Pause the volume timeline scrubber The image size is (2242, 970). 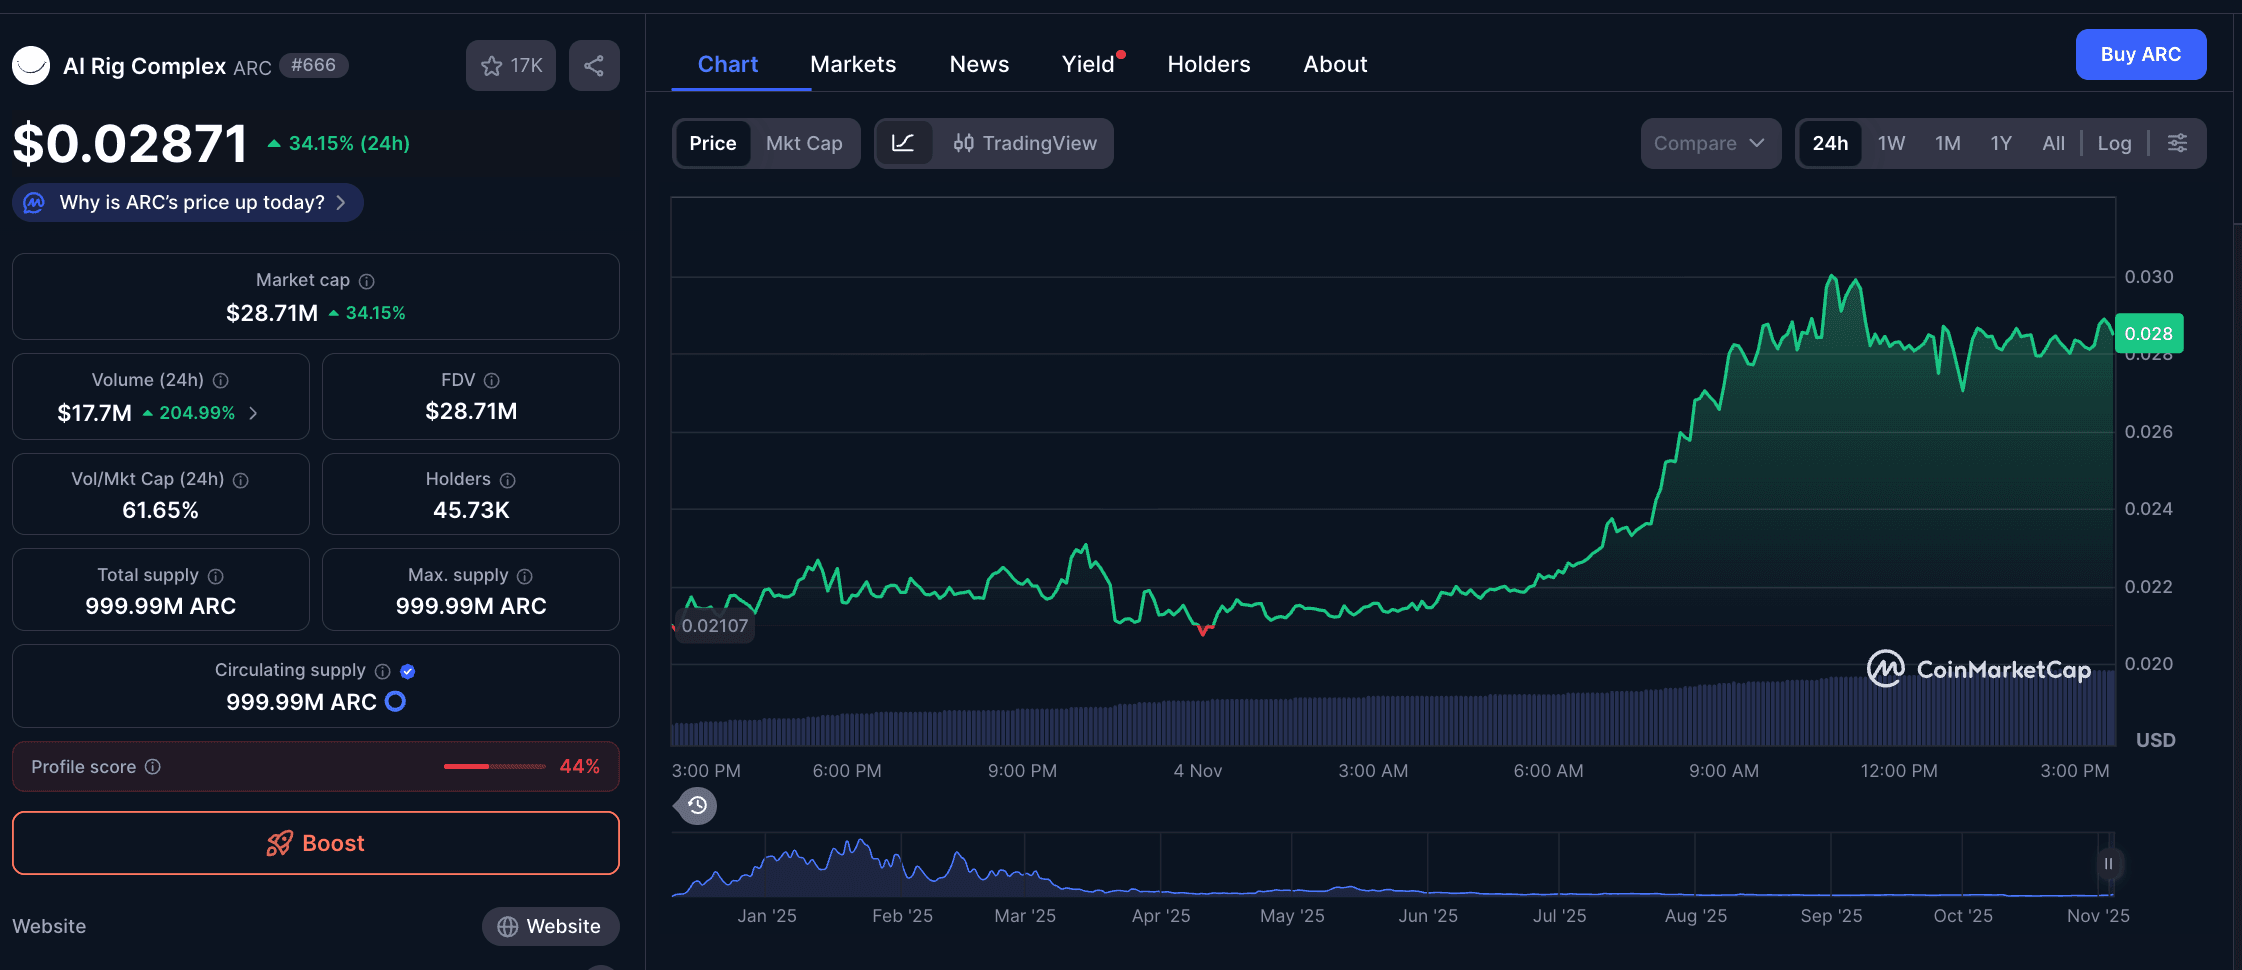point(2108,863)
